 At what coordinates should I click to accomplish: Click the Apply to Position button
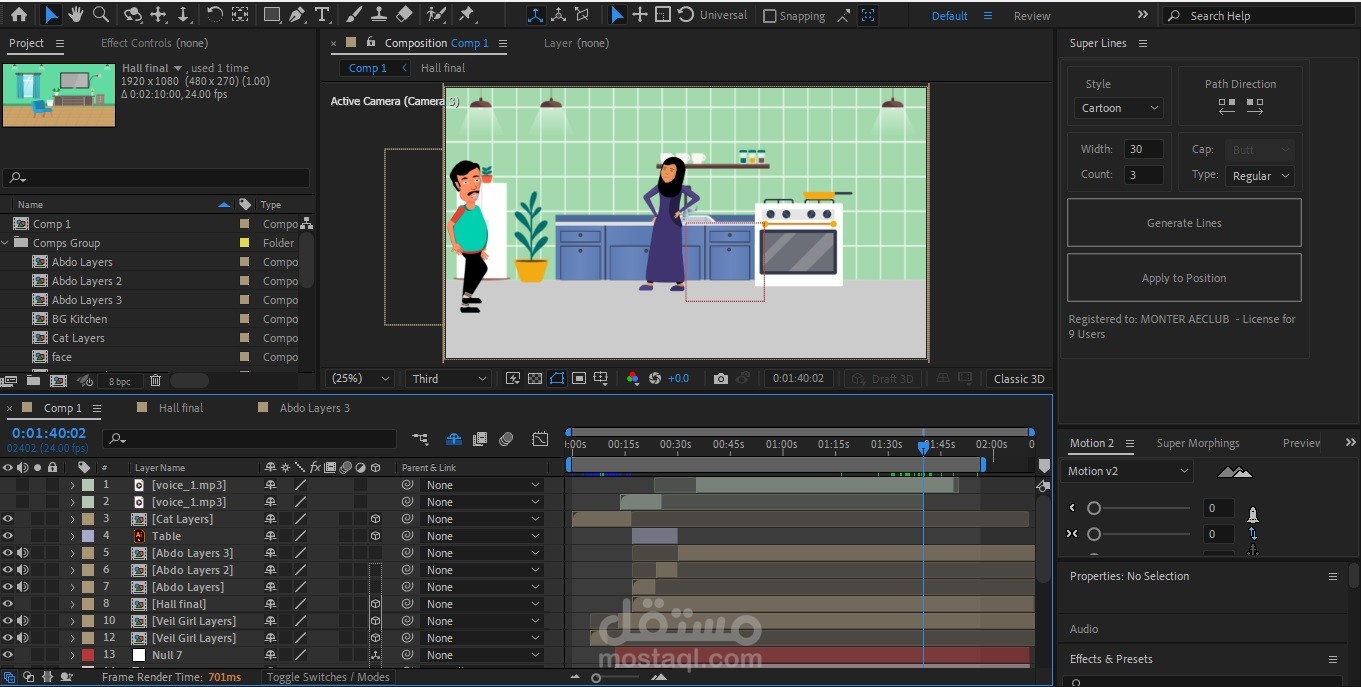click(1184, 278)
